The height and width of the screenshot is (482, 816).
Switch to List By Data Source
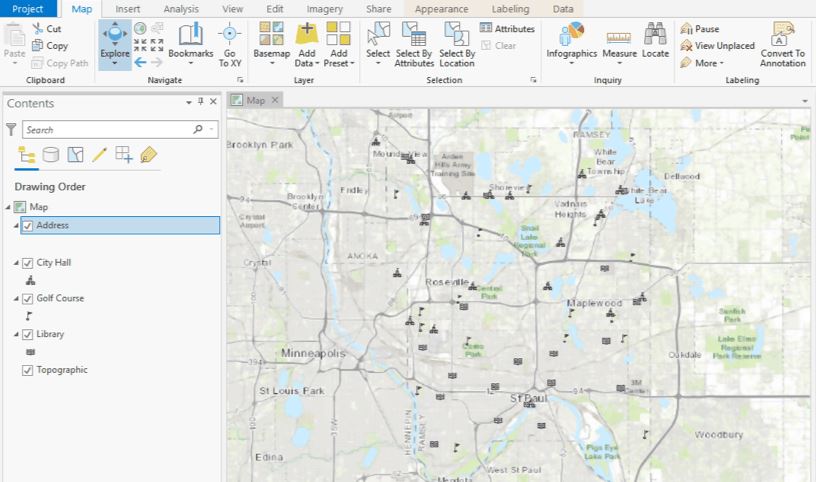click(x=50, y=155)
